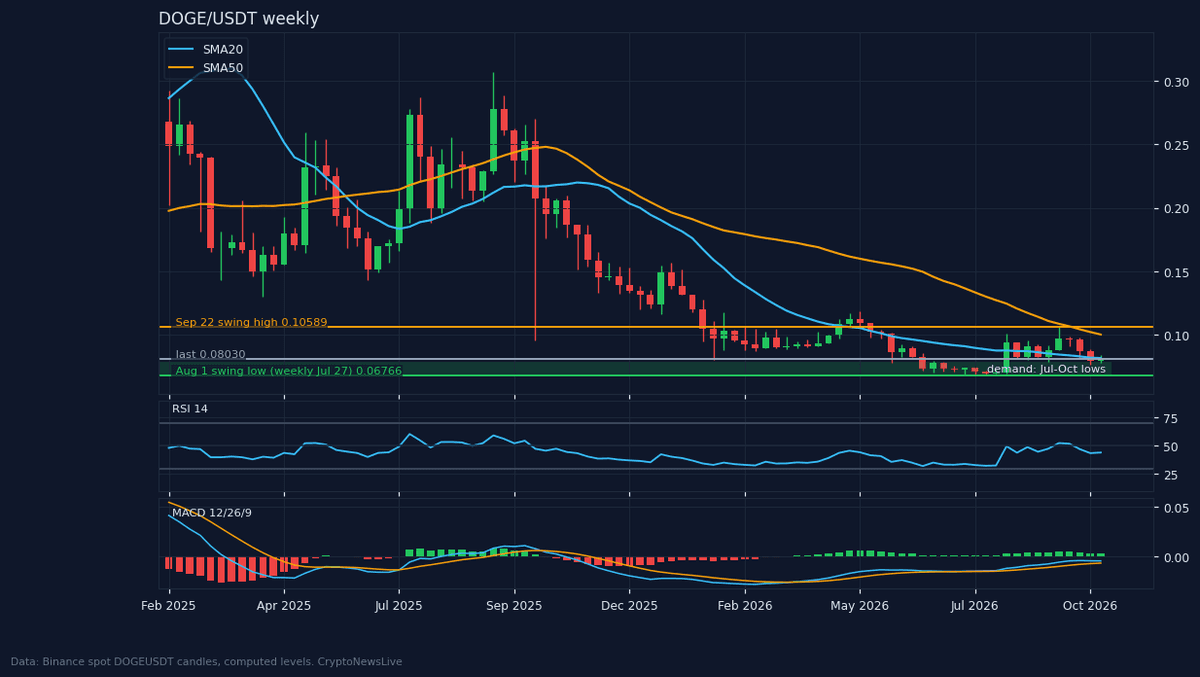The height and width of the screenshot is (677, 1200).
Task: Click the Sep 2025 x-axis label
Action: coord(514,605)
